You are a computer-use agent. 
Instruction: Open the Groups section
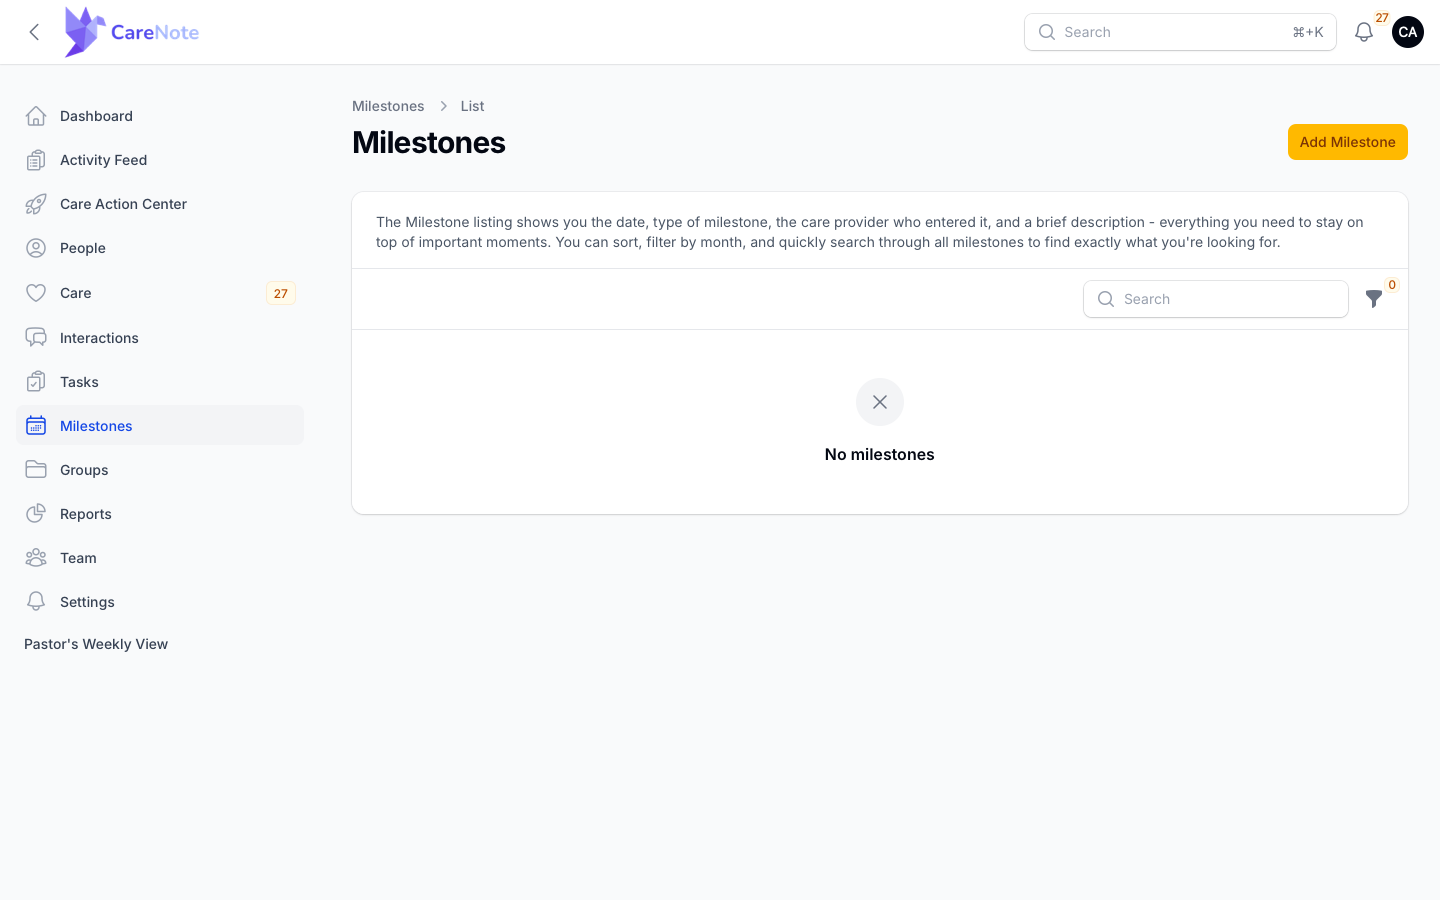point(160,470)
